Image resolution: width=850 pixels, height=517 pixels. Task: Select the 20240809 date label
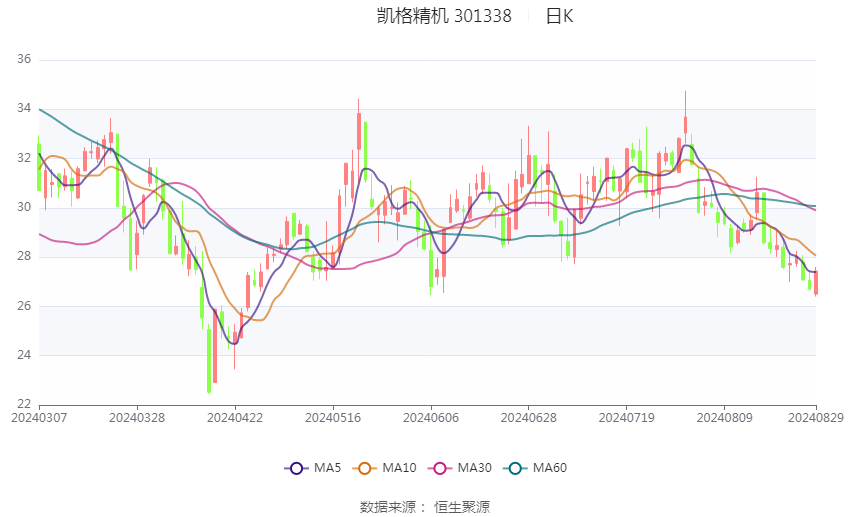pos(723,417)
